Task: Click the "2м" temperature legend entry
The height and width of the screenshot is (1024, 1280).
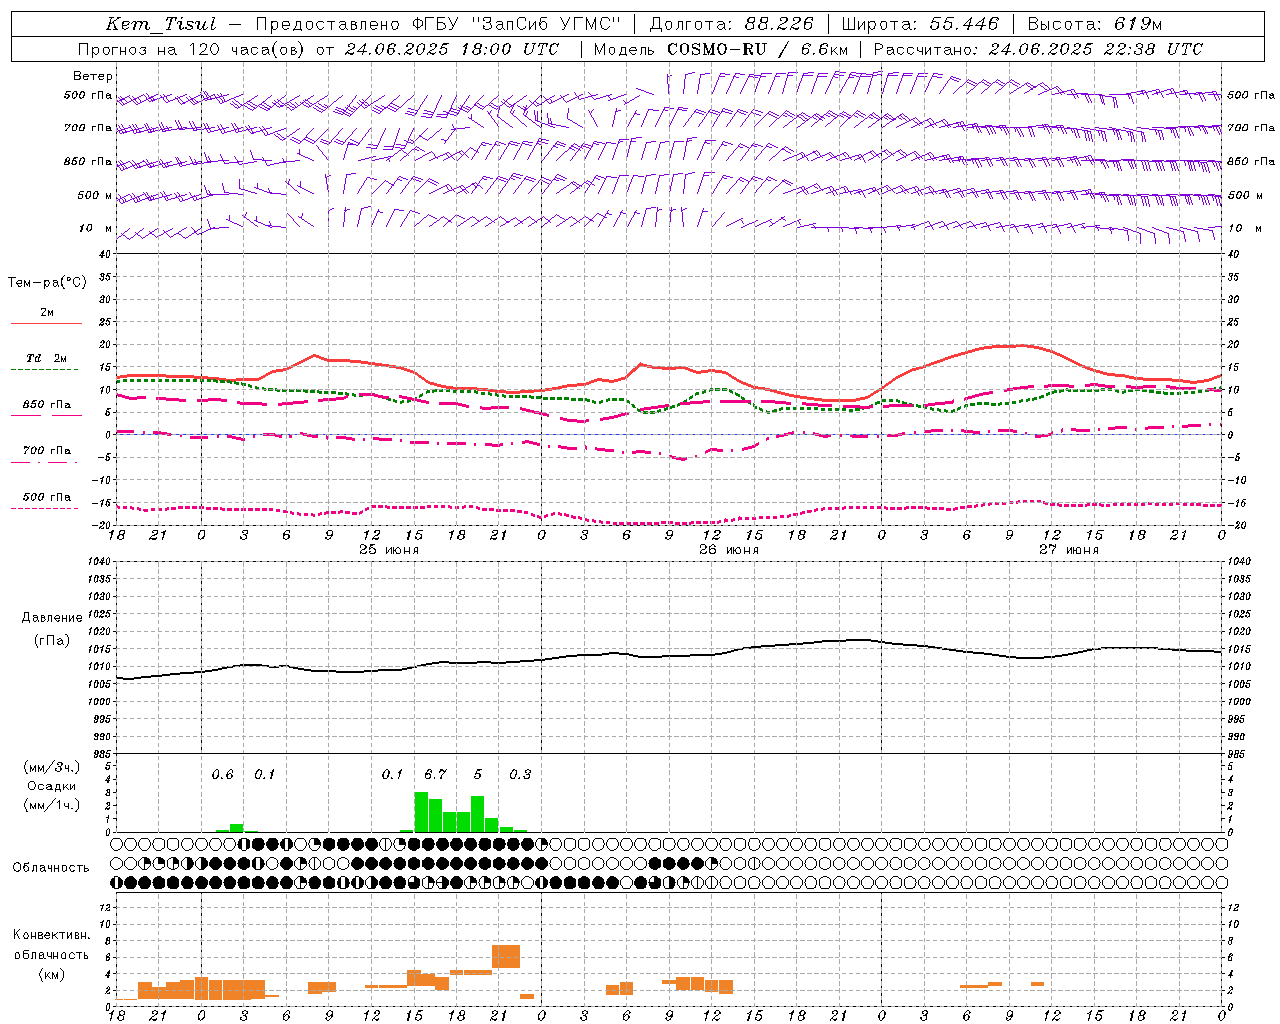Action: tap(47, 313)
